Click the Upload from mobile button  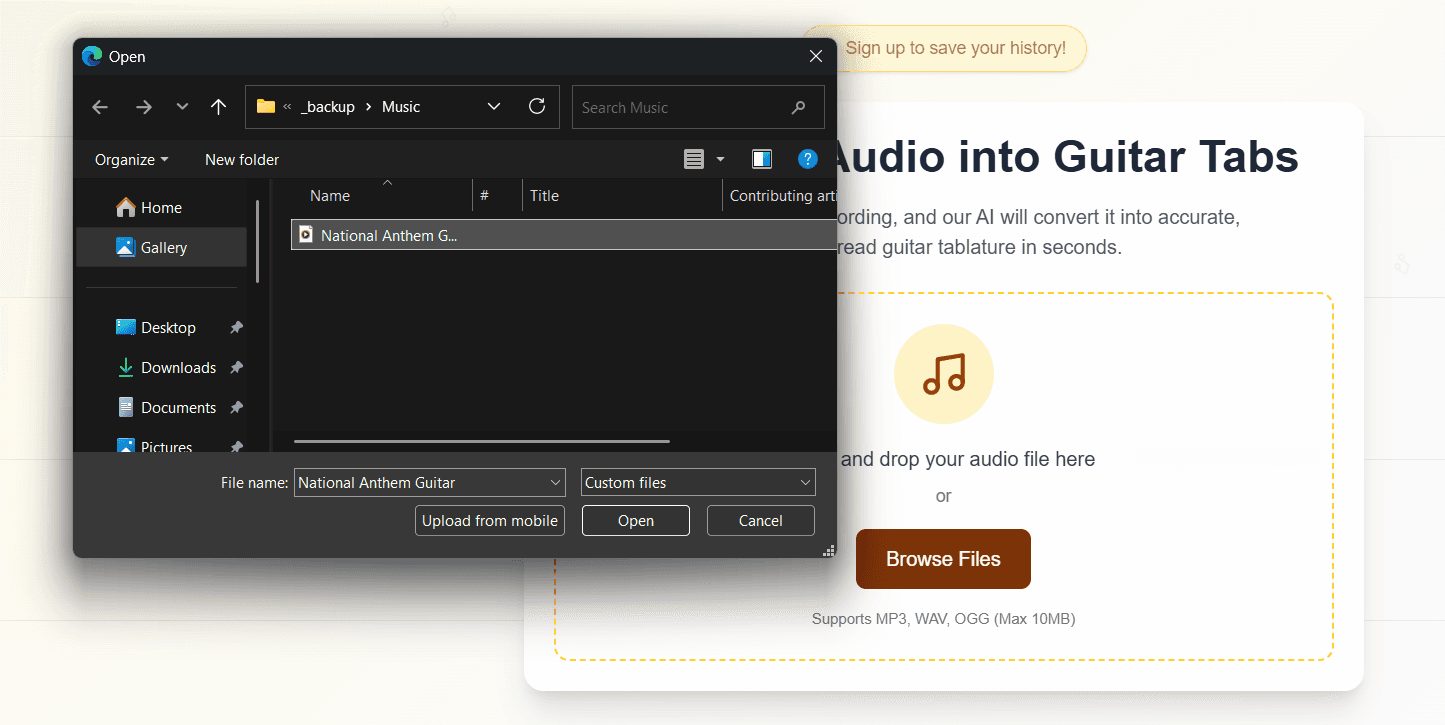pyautogui.click(x=489, y=520)
